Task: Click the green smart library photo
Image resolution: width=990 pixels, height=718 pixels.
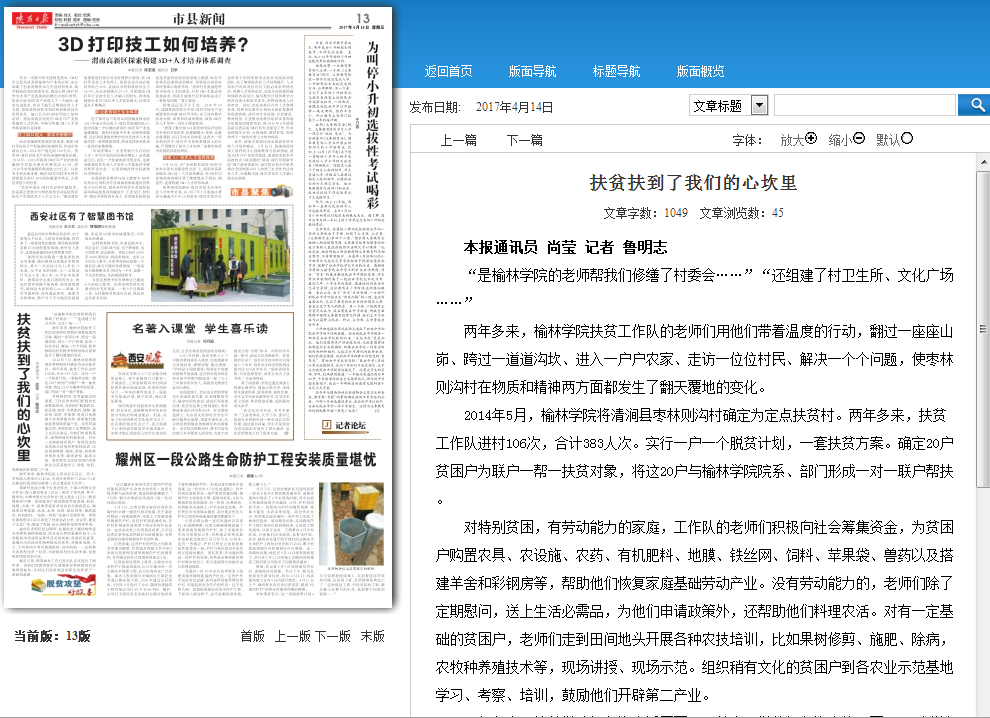Action: coord(221,256)
